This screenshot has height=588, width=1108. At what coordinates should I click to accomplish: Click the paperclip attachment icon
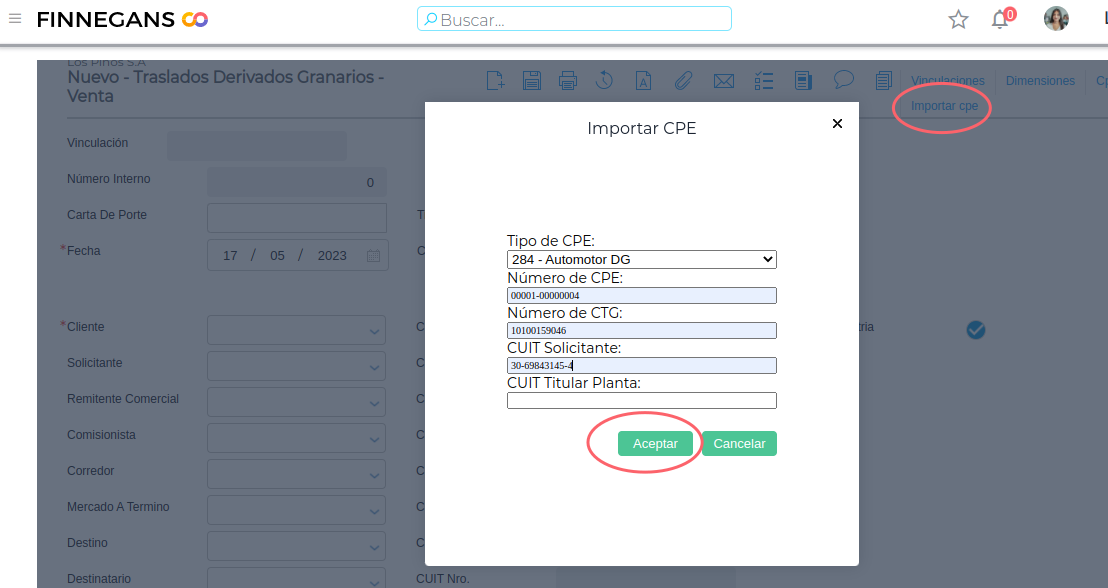(x=684, y=81)
